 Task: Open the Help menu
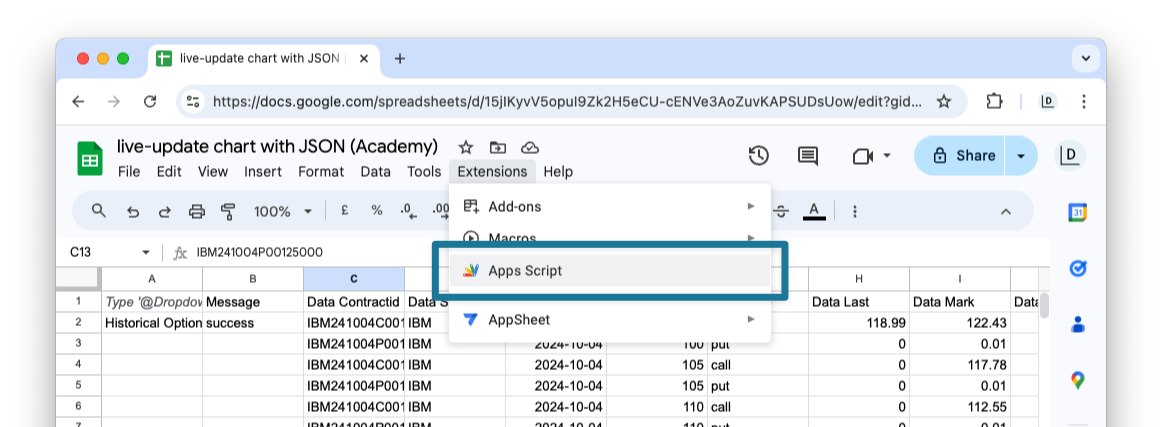point(558,171)
